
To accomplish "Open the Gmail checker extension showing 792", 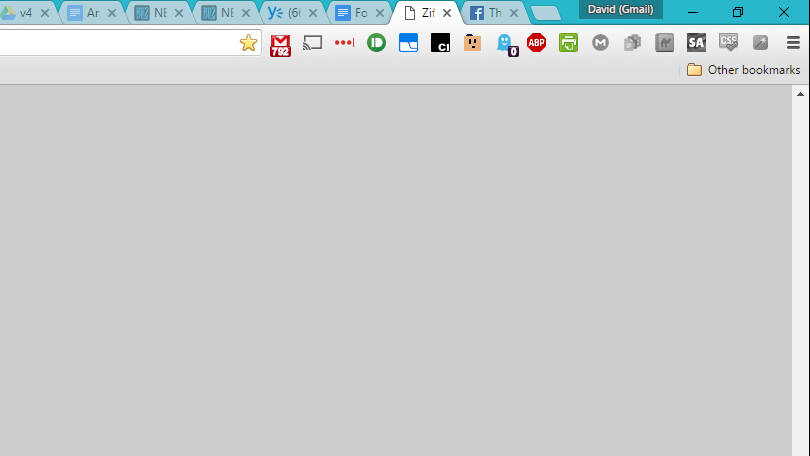I will [x=281, y=44].
